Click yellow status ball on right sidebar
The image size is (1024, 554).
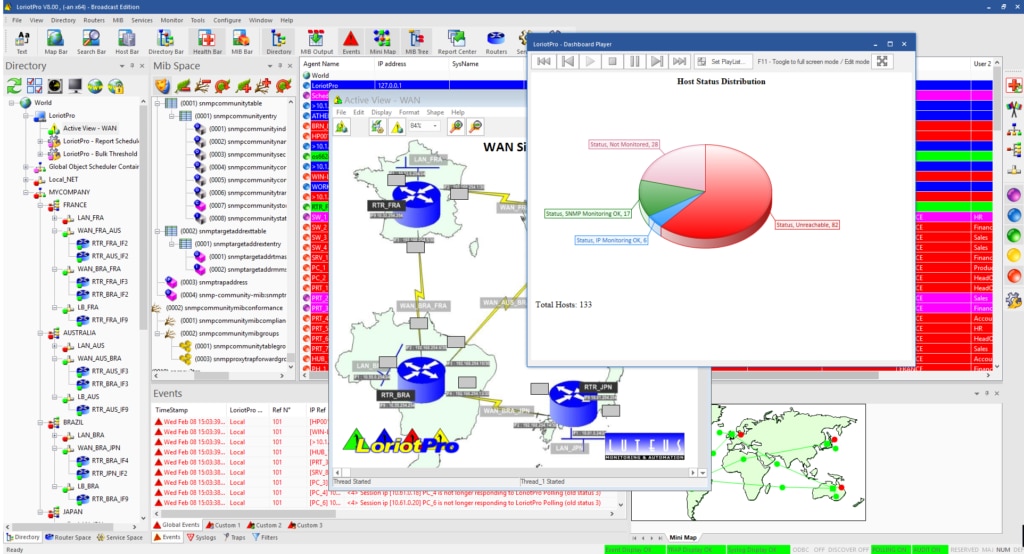pos(1014,255)
